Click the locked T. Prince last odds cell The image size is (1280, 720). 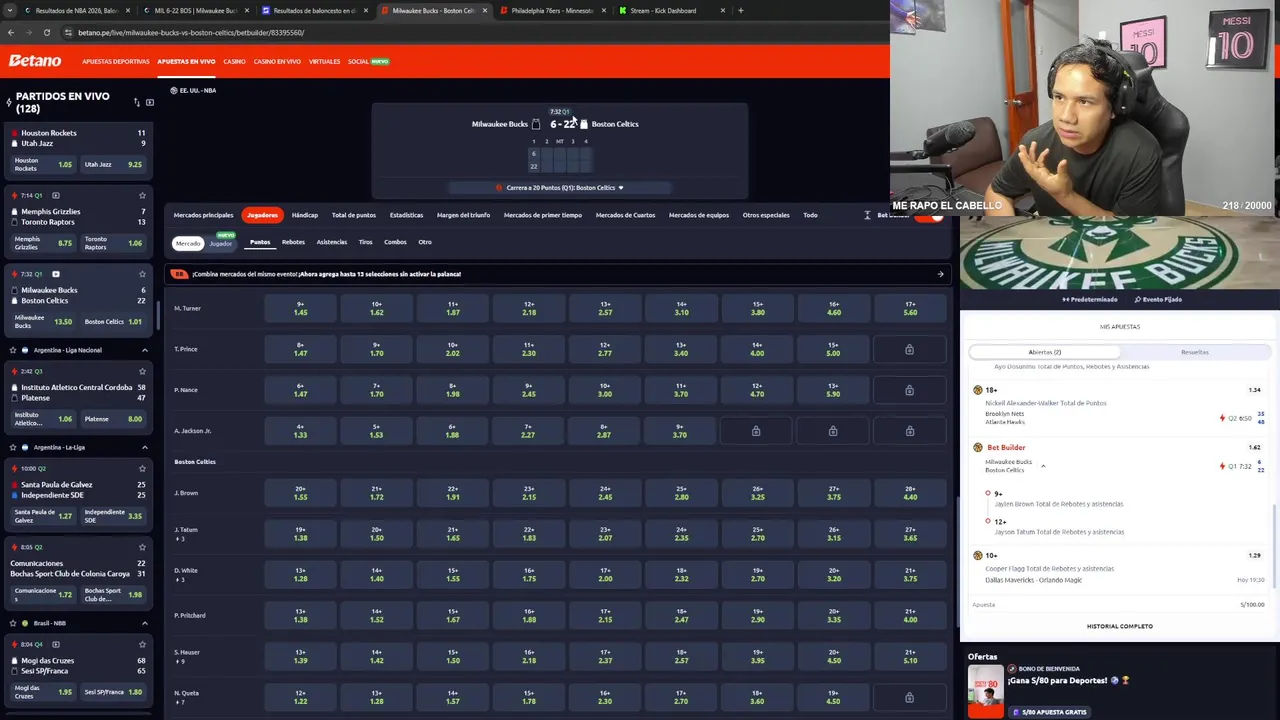point(909,349)
